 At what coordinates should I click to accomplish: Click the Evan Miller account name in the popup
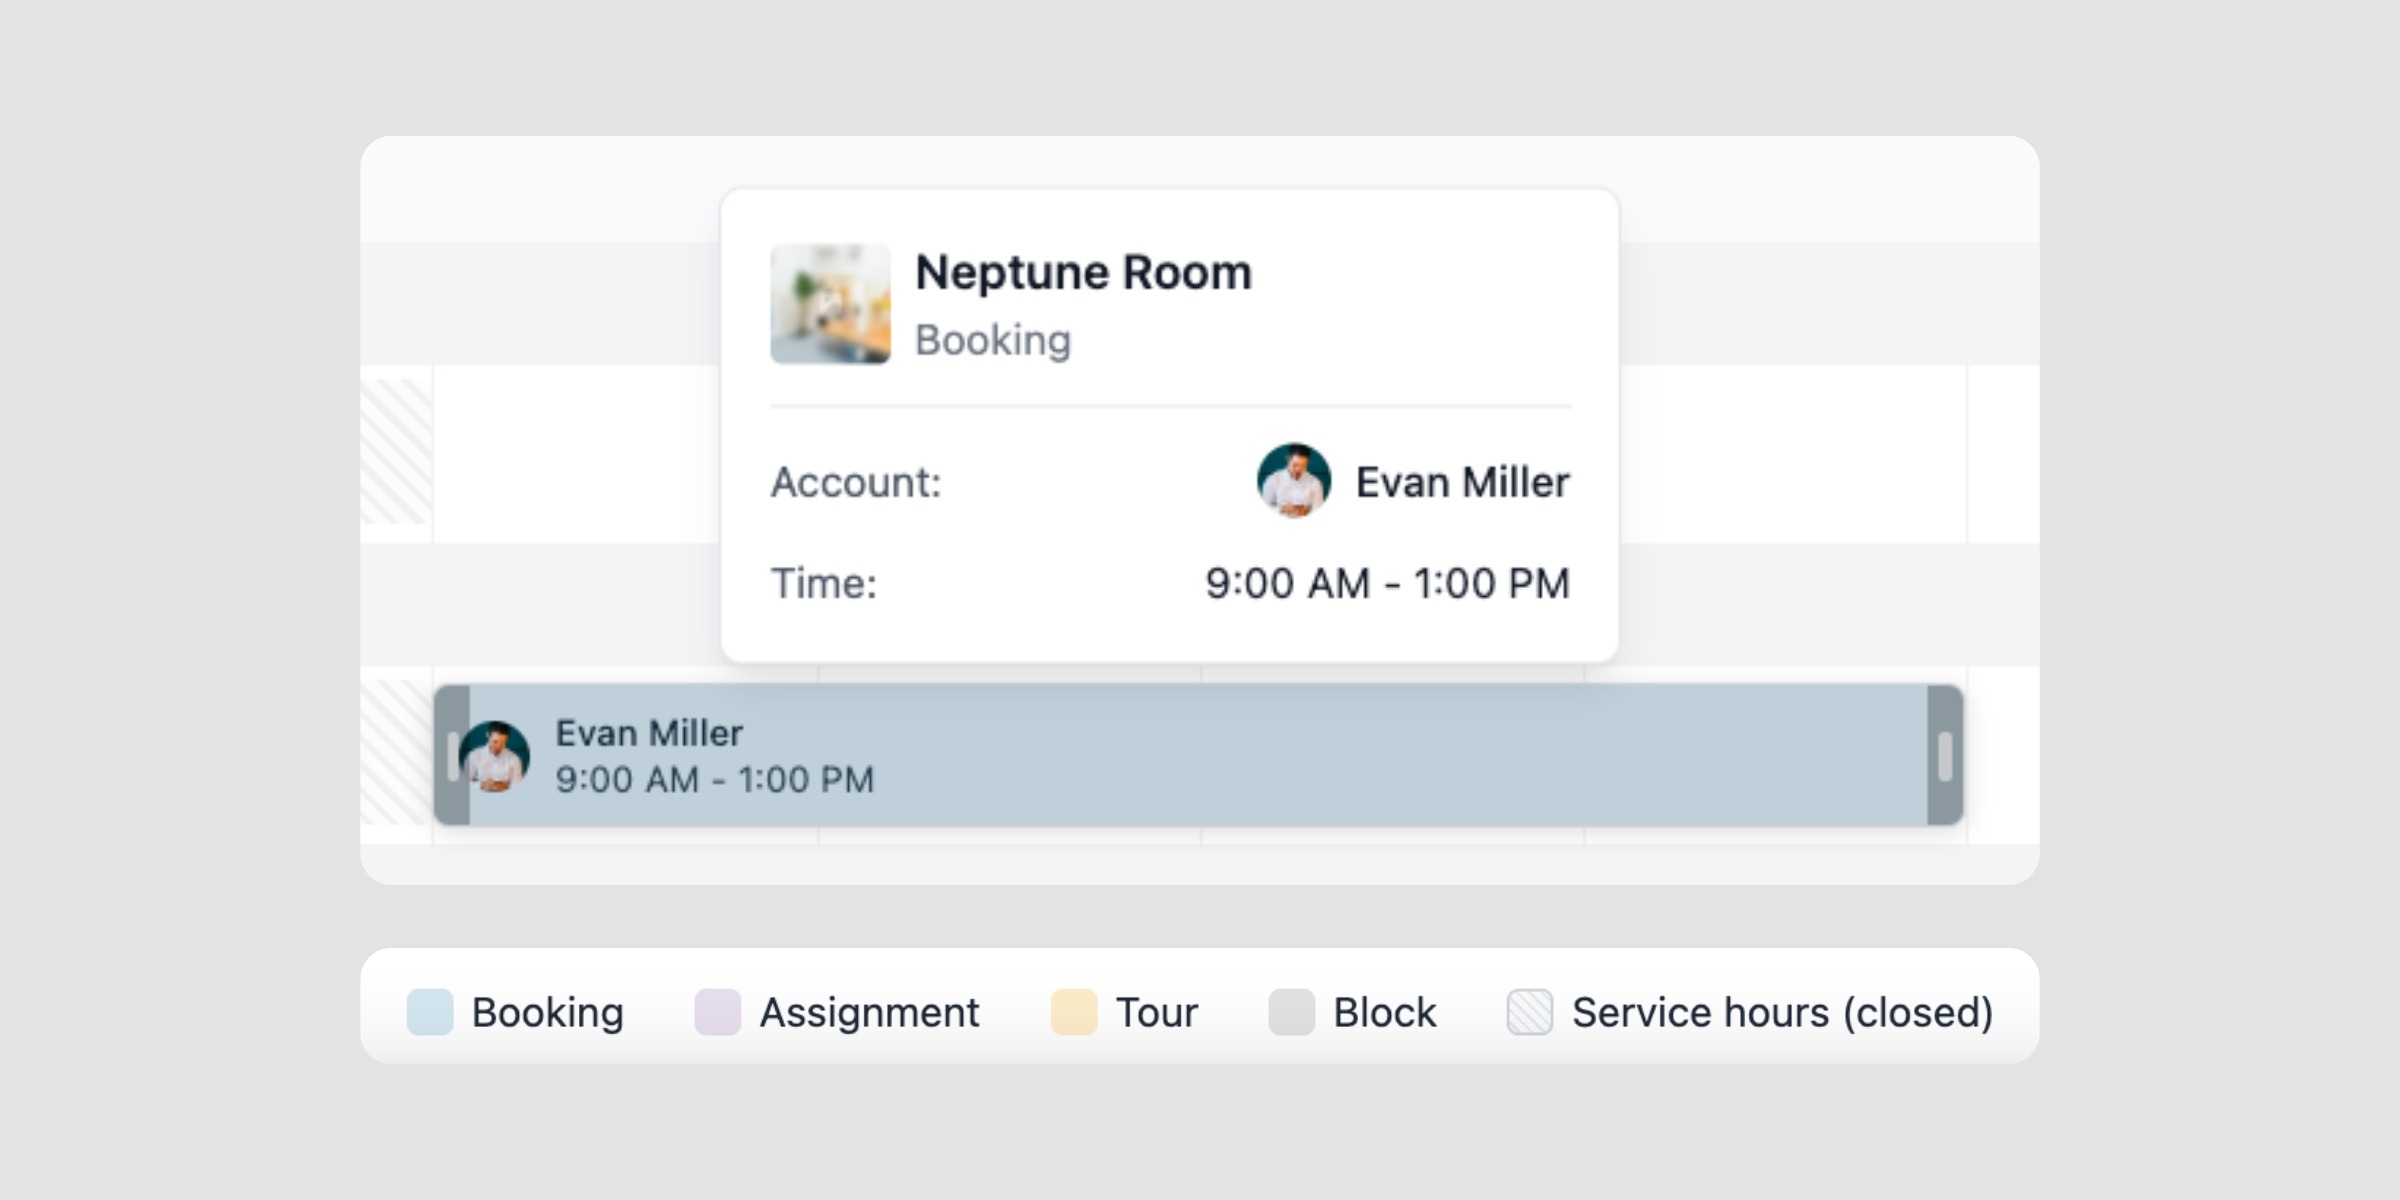pyautogui.click(x=1462, y=482)
